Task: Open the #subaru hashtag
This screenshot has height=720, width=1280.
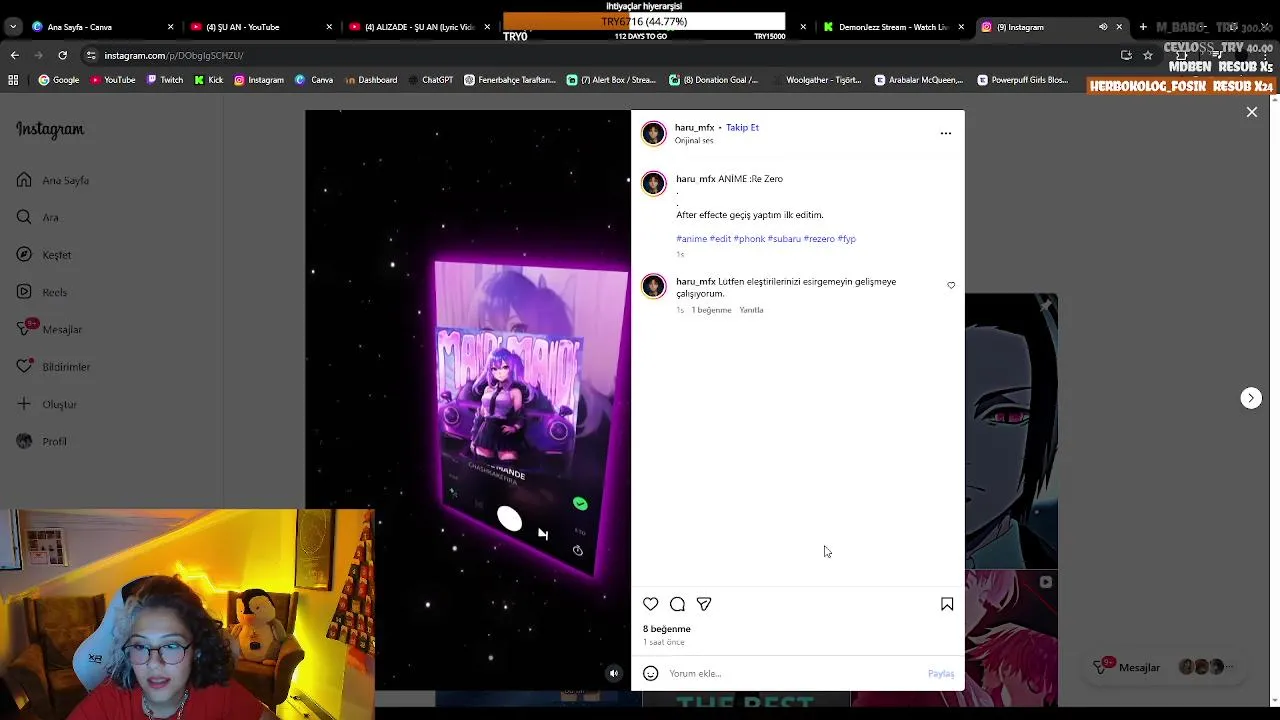Action: tap(784, 239)
